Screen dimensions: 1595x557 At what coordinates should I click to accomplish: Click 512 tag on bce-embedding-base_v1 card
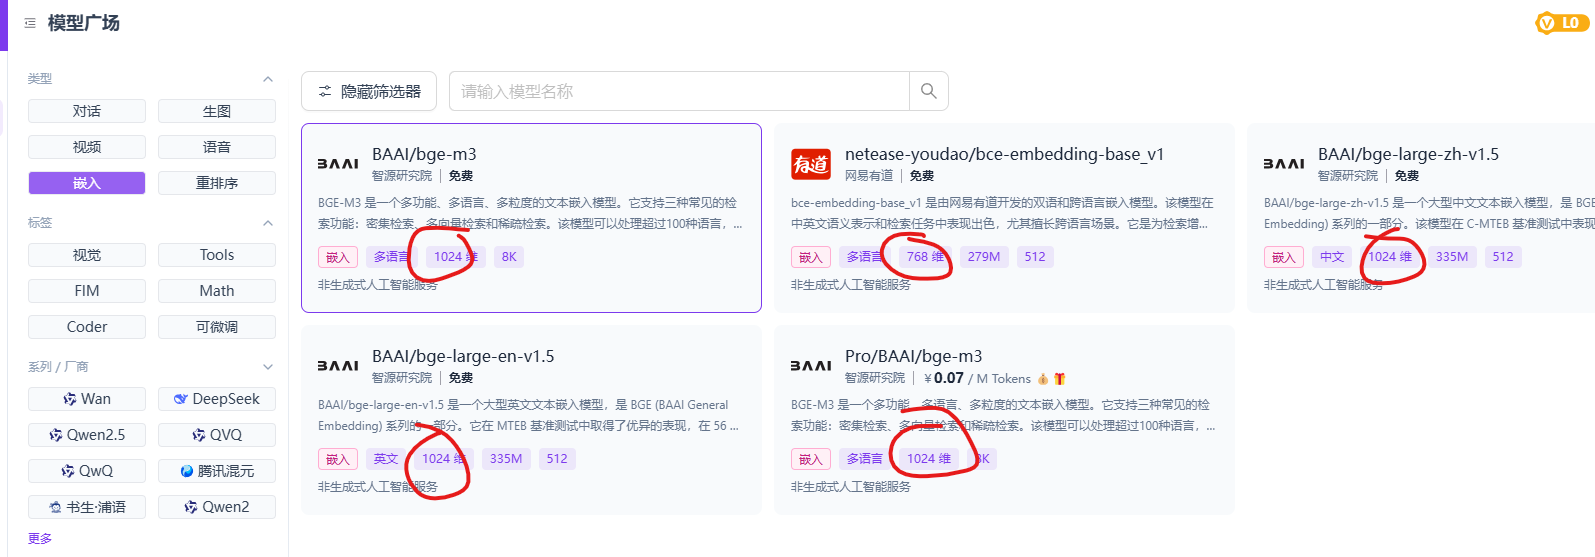click(x=1035, y=257)
